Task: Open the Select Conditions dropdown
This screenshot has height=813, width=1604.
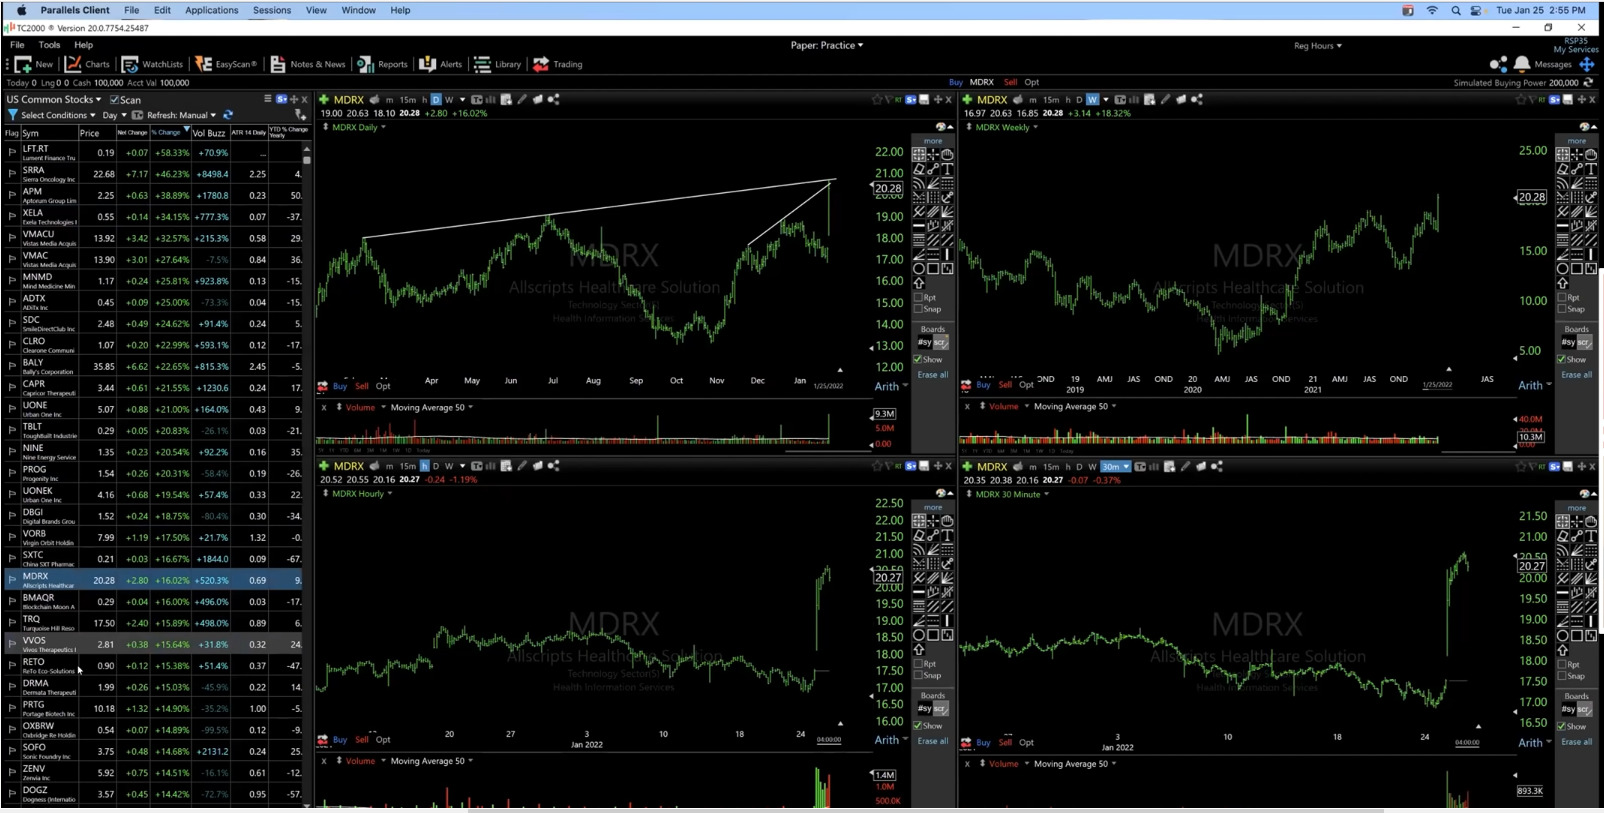Action: 58,115
